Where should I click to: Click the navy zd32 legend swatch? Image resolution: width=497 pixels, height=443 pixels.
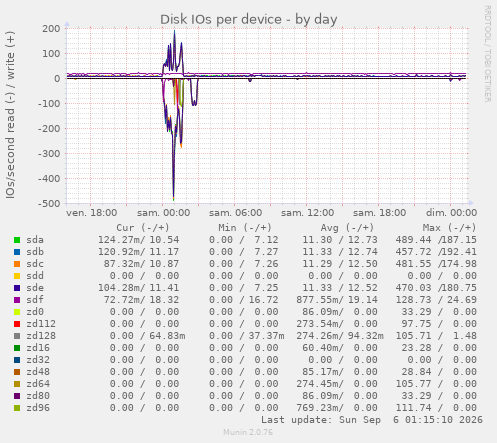click(x=17, y=360)
